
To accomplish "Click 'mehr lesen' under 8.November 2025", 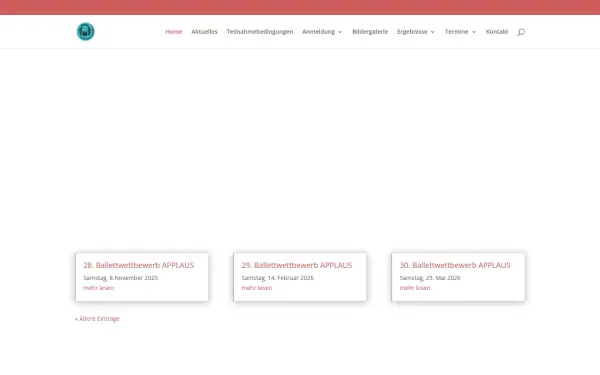I will point(99,288).
